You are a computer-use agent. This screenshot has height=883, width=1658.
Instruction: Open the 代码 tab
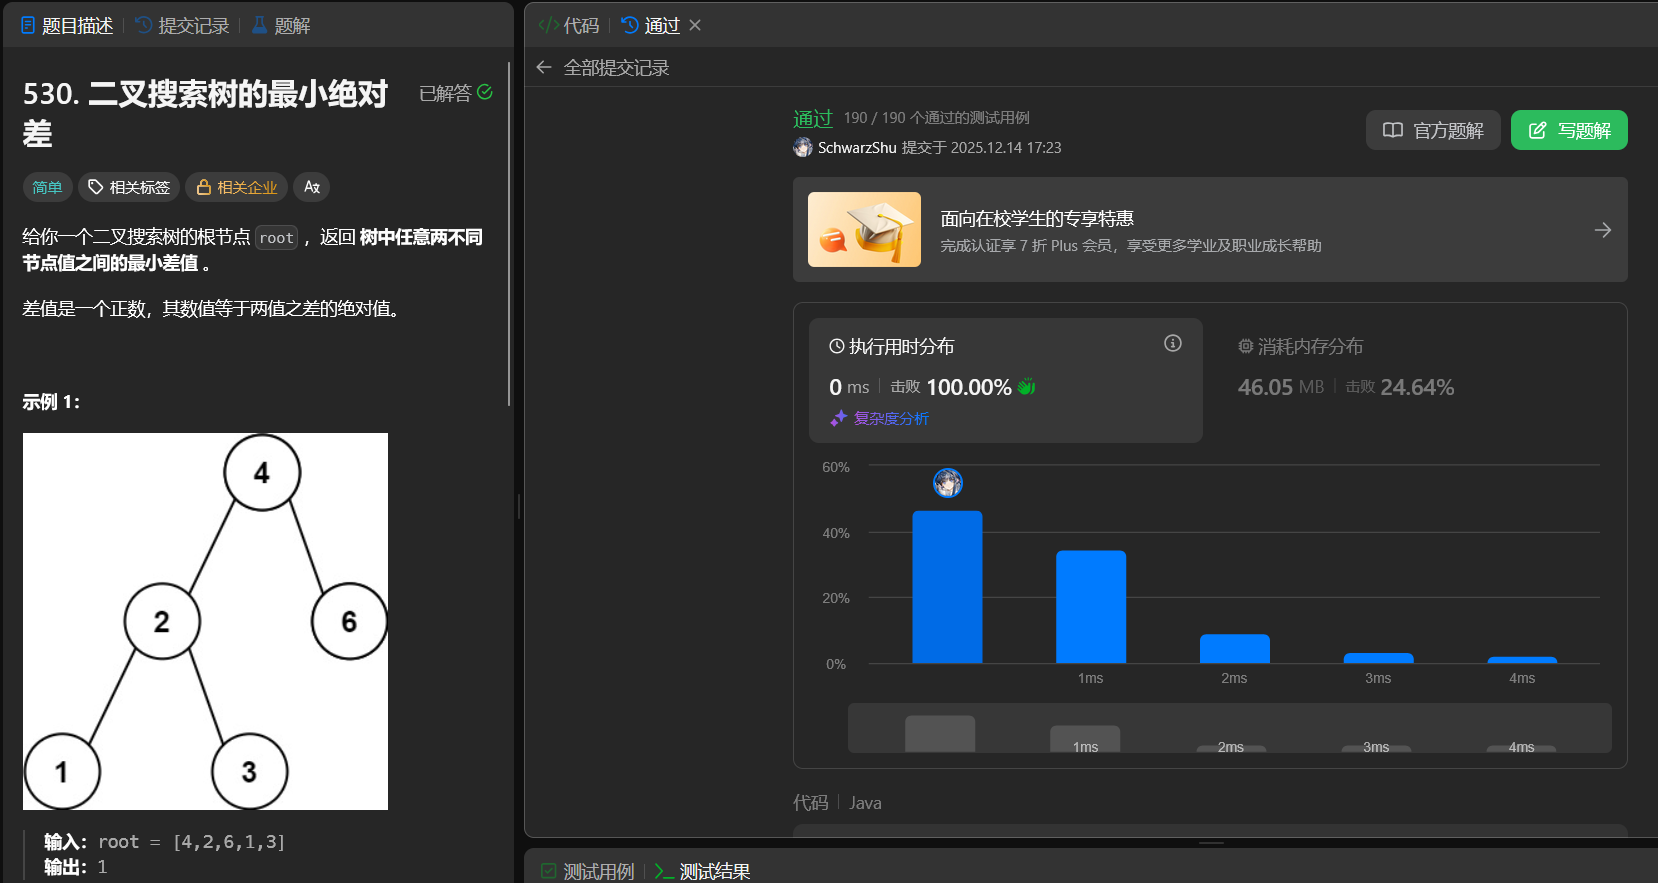coord(569,25)
